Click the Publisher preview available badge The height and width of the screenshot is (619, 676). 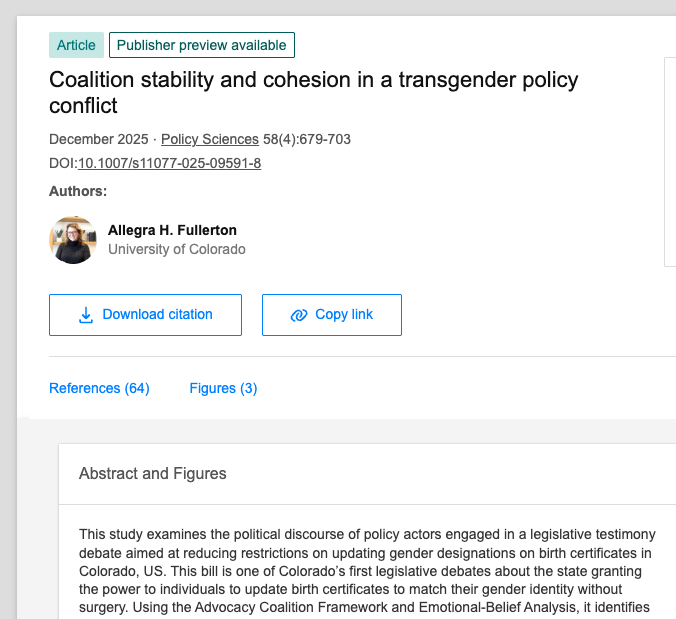tap(202, 45)
